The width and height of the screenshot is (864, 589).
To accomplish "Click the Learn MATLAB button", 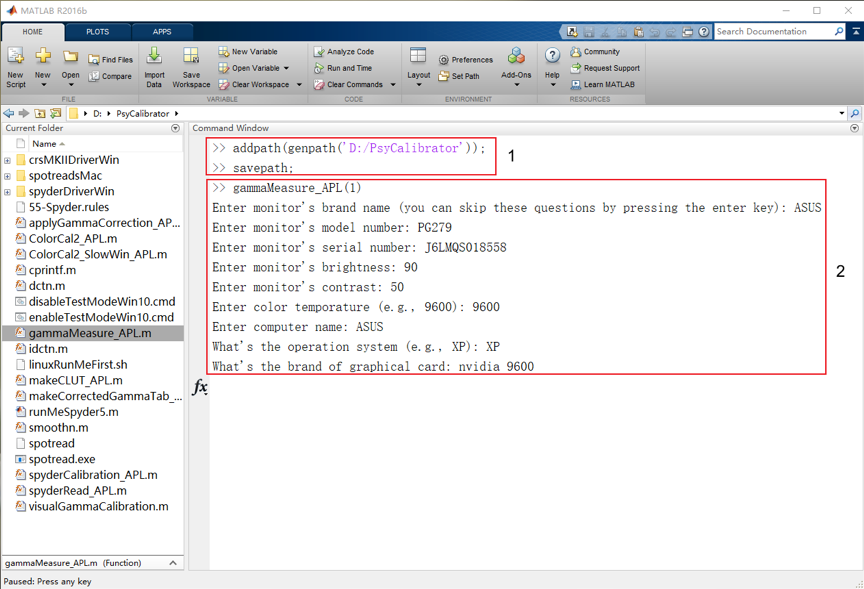I will [603, 84].
